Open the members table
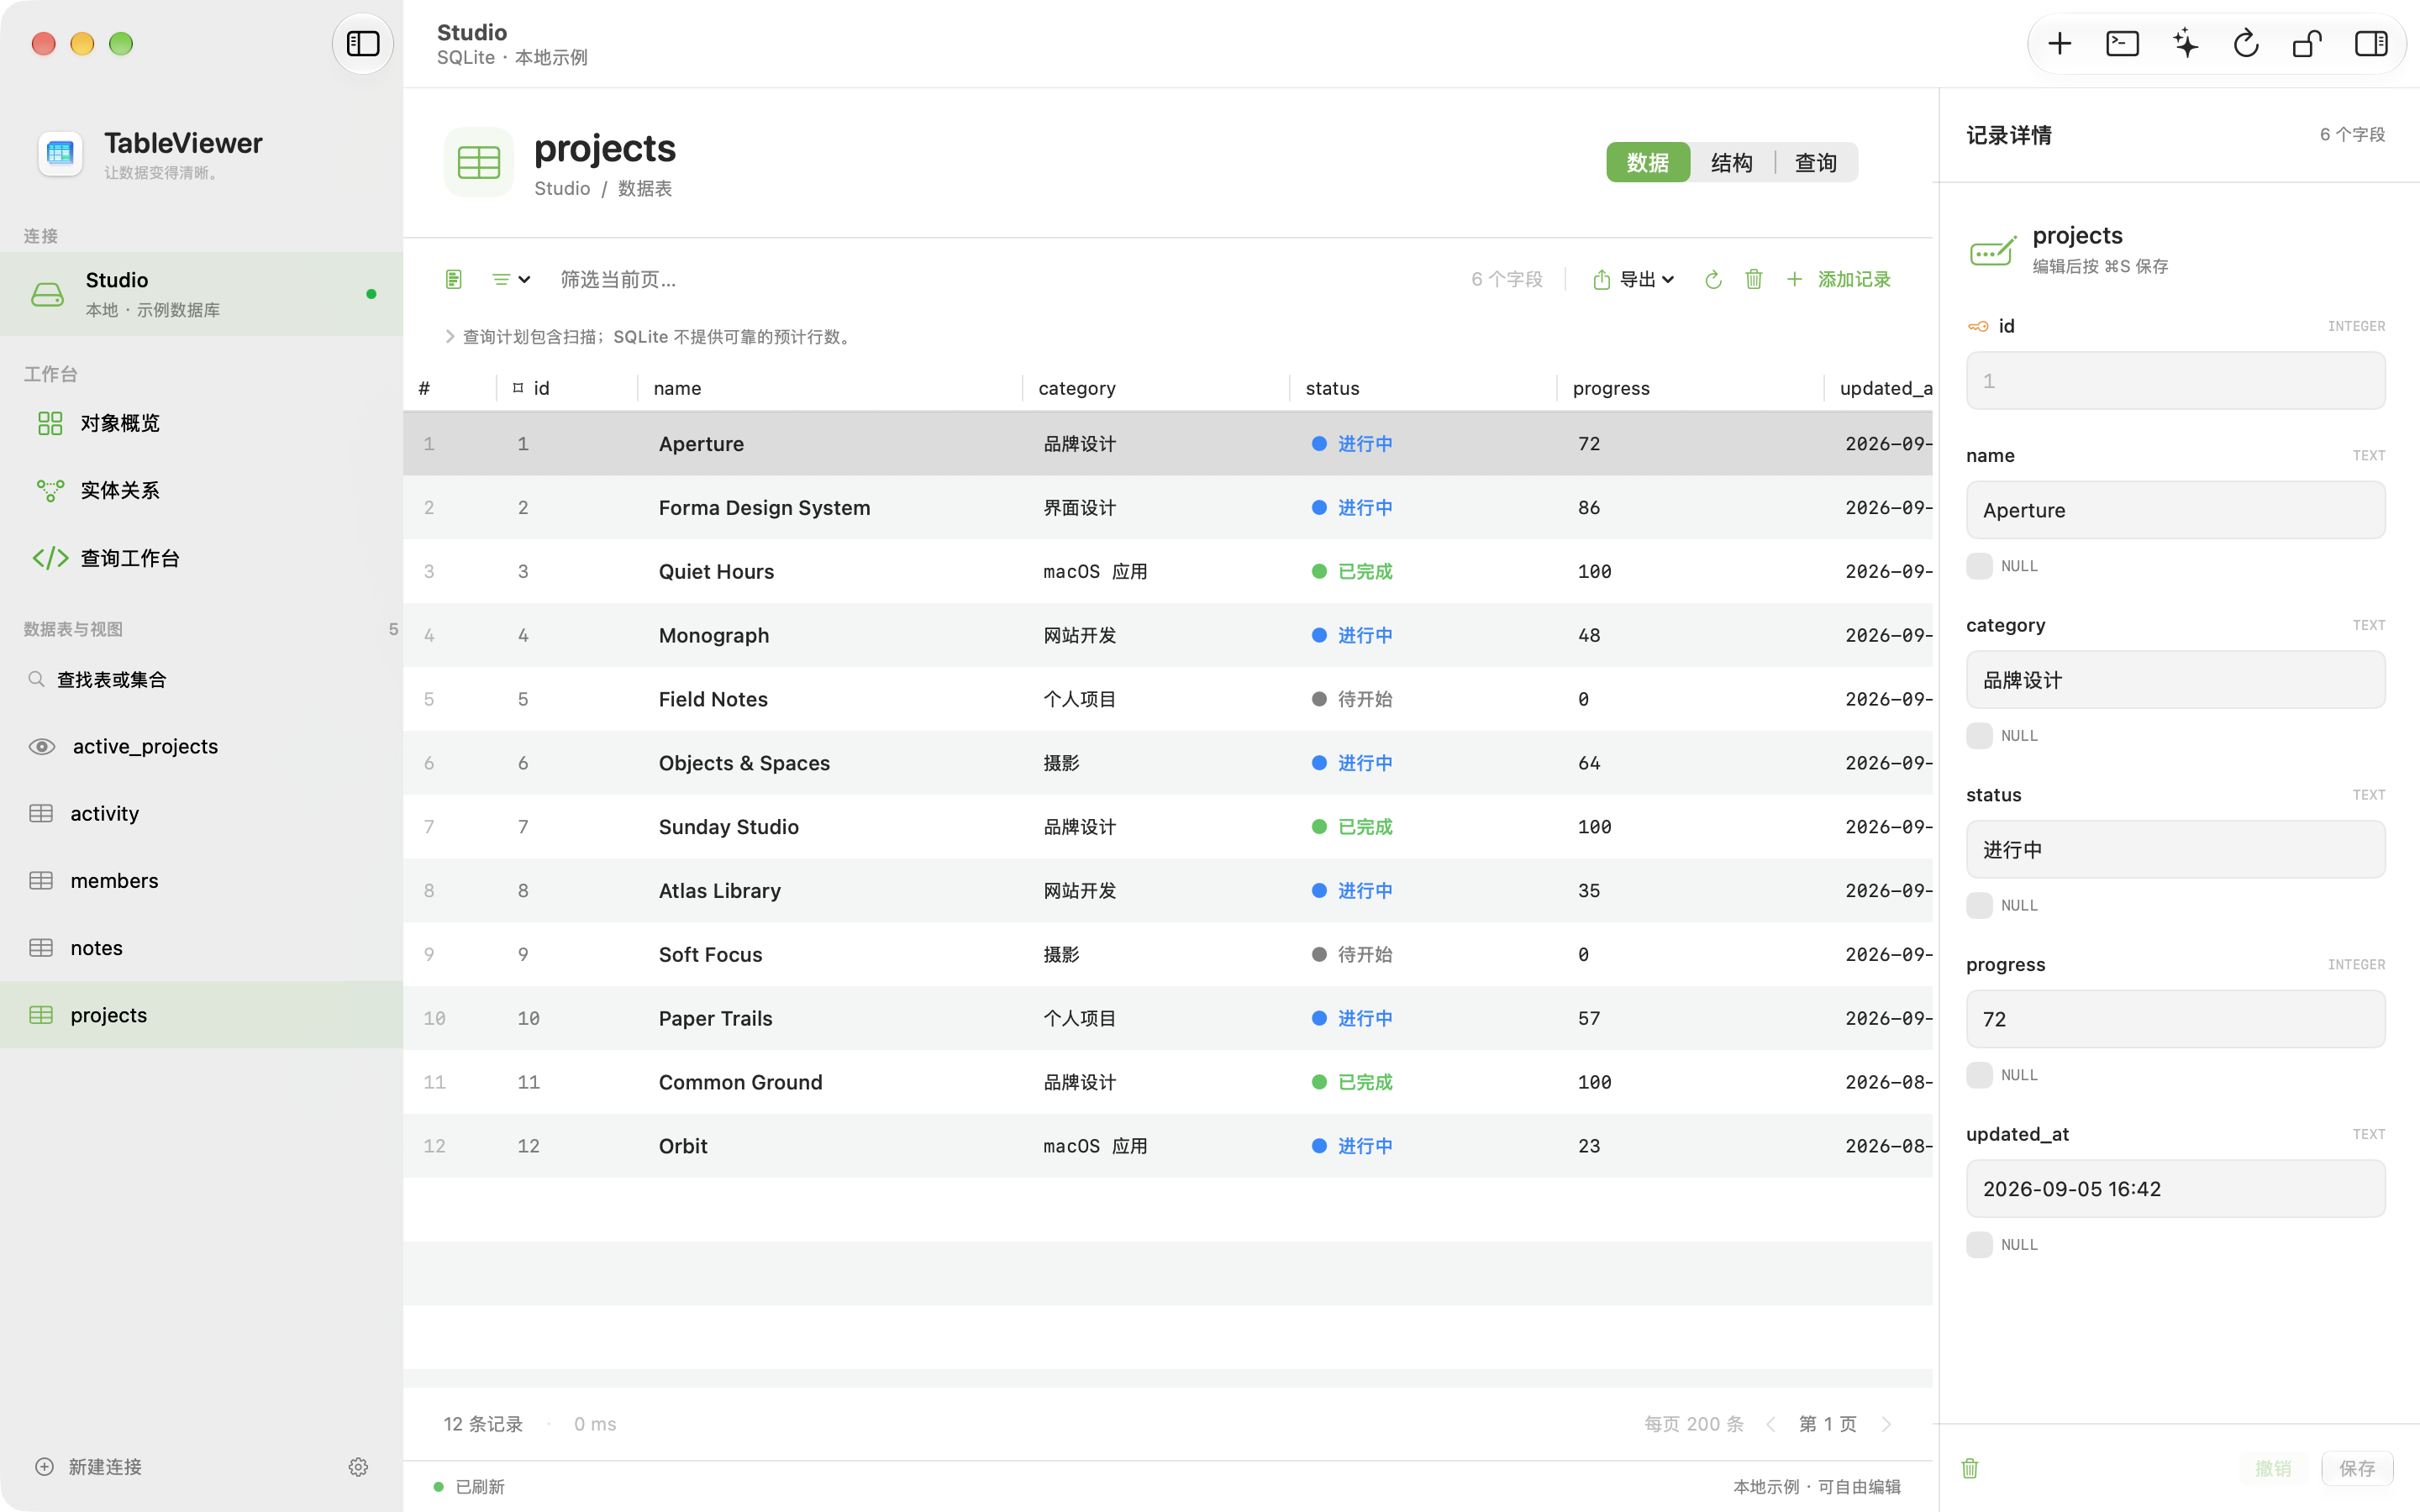The height and width of the screenshot is (1512, 2420). [201, 881]
